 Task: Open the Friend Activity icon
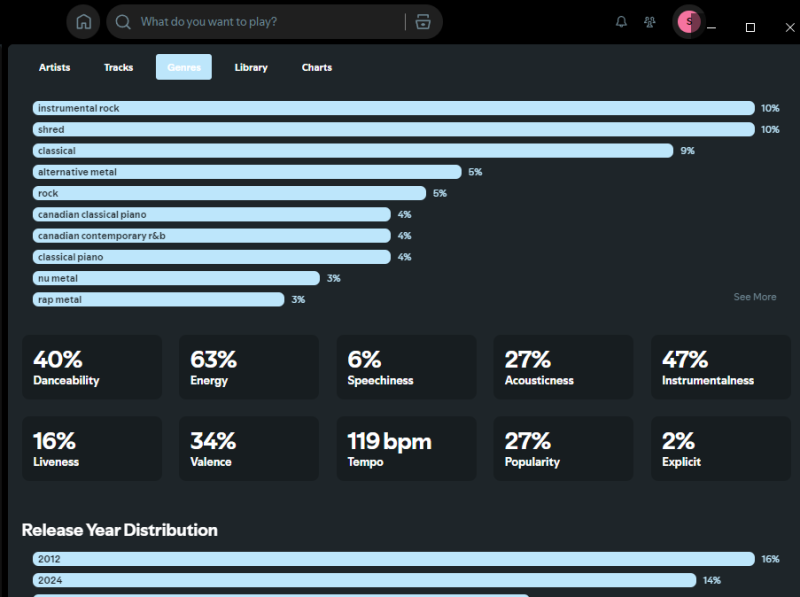point(650,22)
